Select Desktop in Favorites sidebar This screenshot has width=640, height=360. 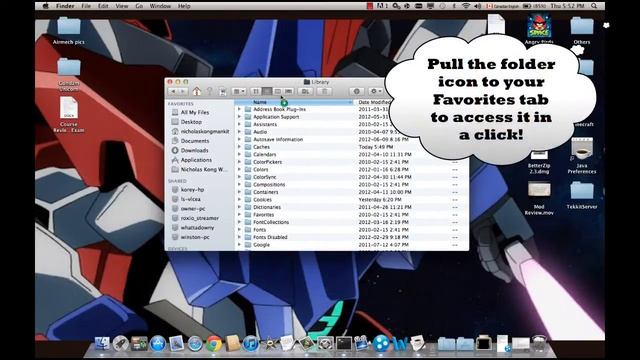click(191, 122)
